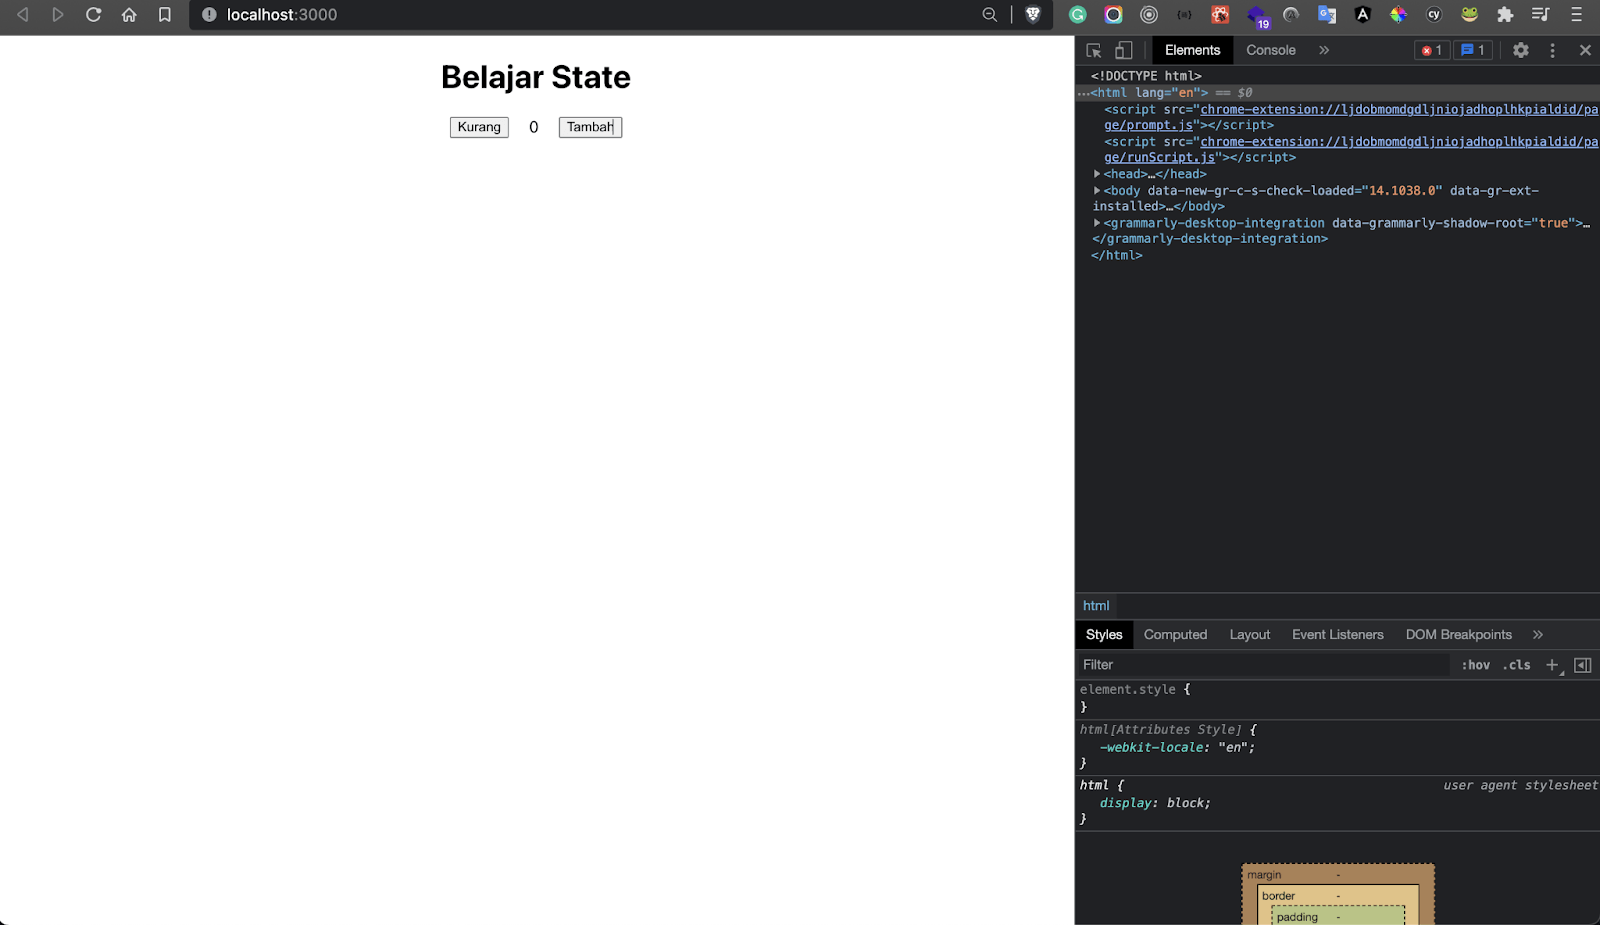Click the Kurang button
The image size is (1600, 925).
[479, 127]
